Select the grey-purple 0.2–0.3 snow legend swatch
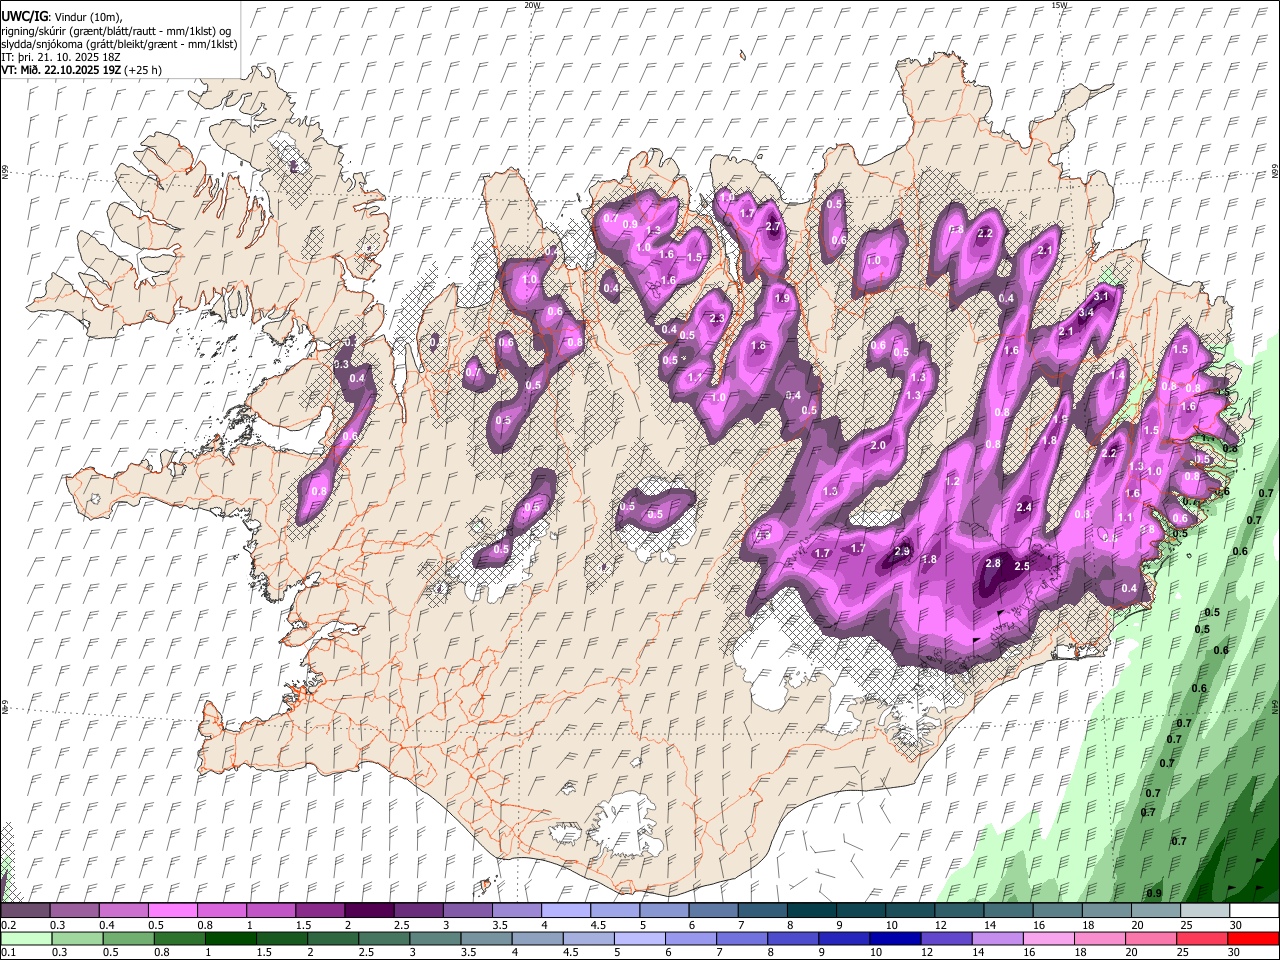This screenshot has height=960, width=1280. coord(25,910)
